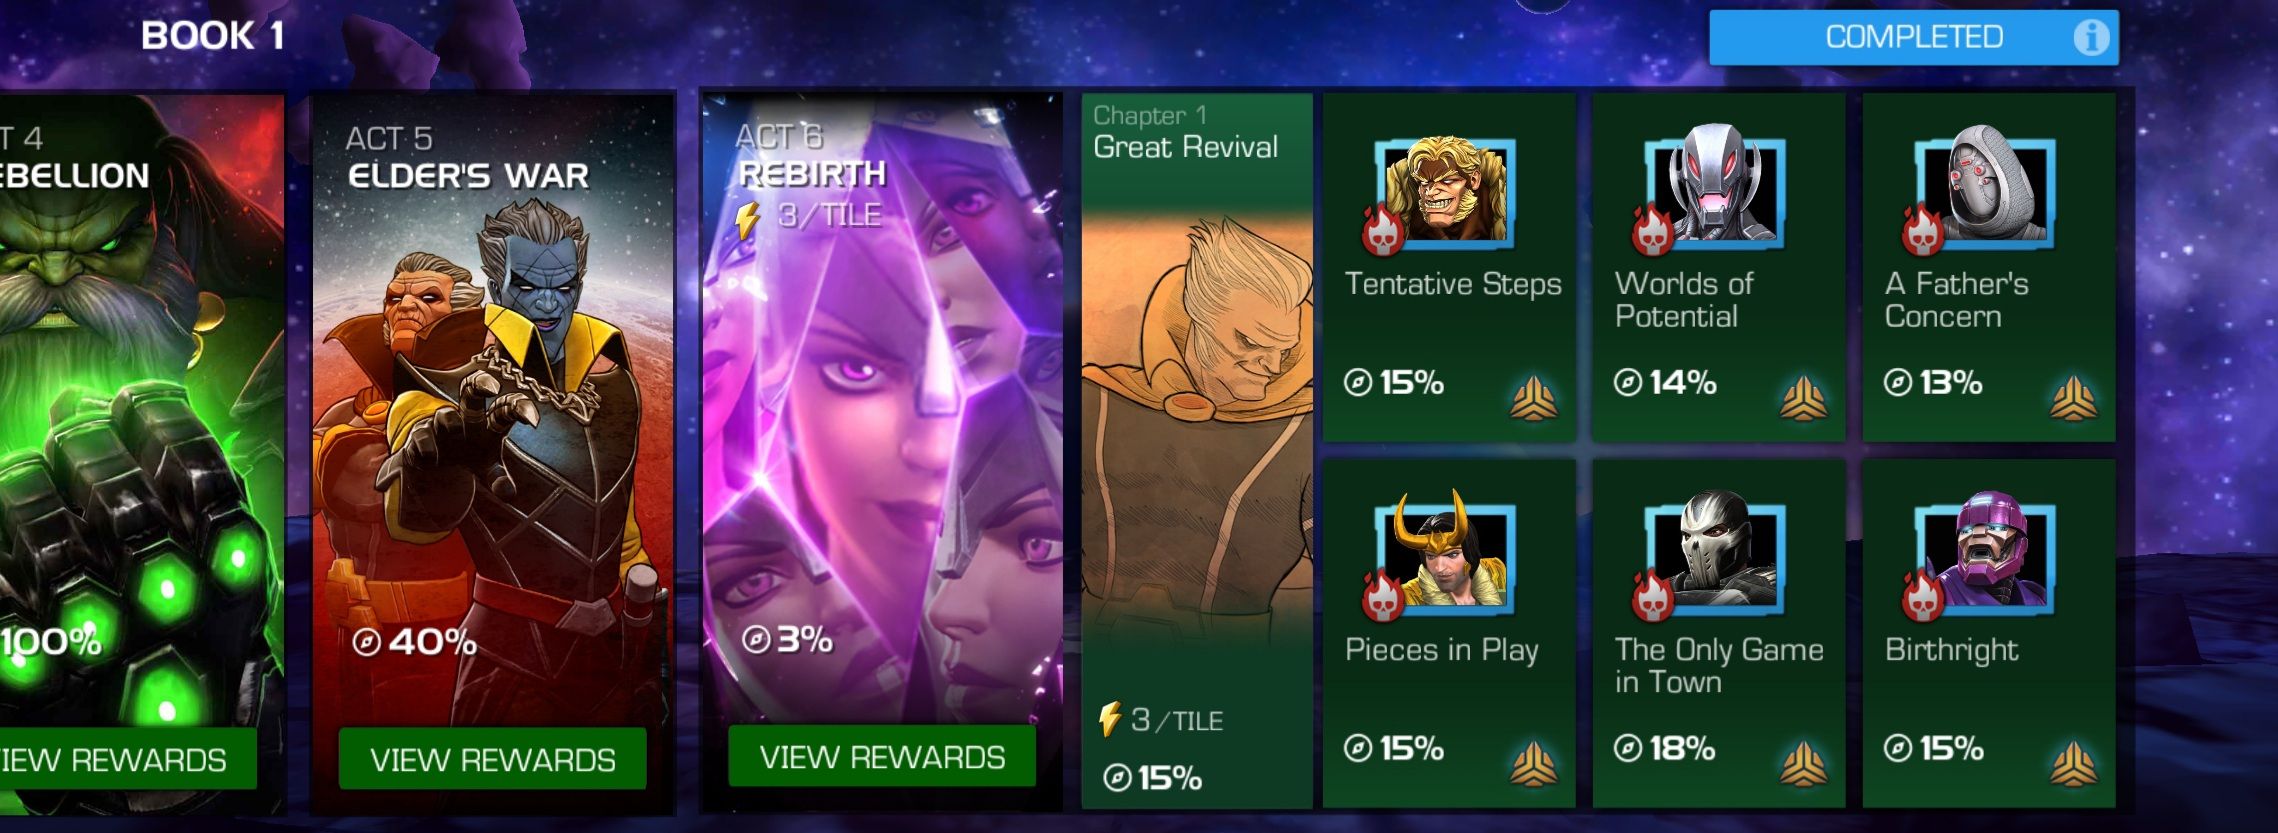This screenshot has width=2278, height=833.
Task: Click the gold emblem on Tentative Steps
Action: 1533,398
